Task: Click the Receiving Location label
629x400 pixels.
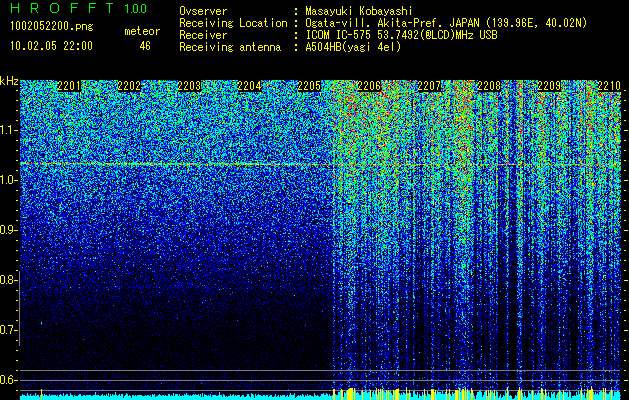Action: [233, 23]
